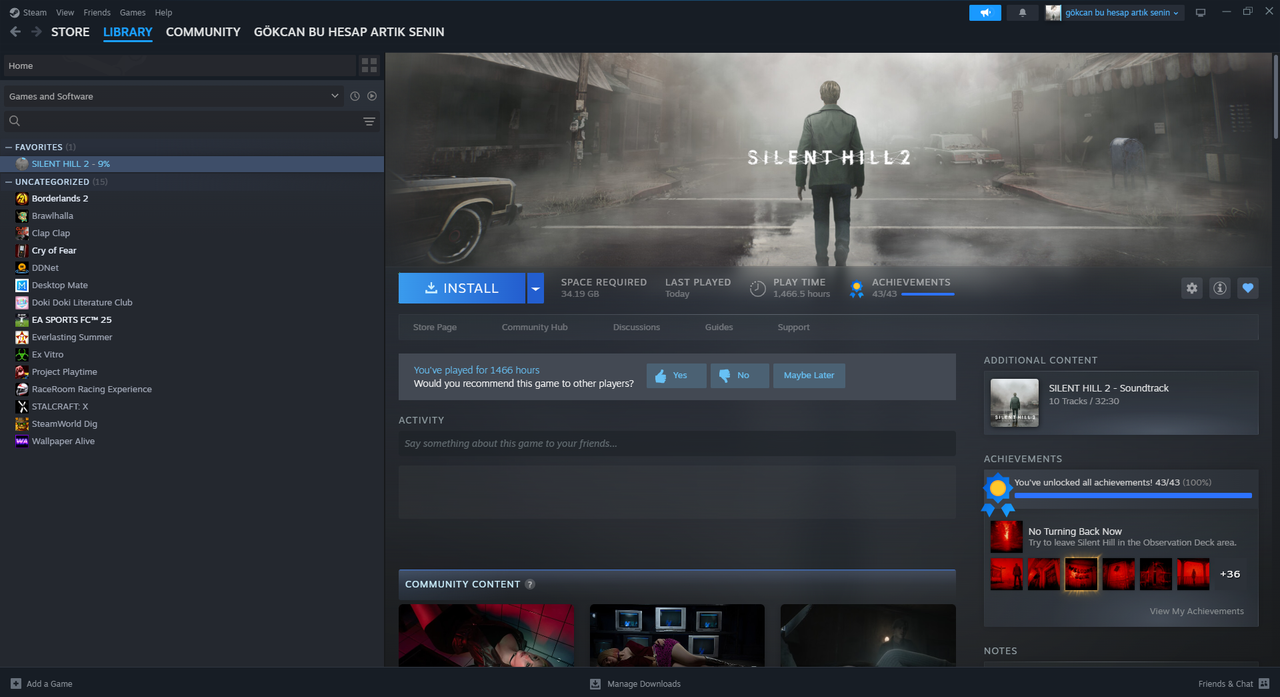Open the game info icon
The image size is (1280, 697).
pos(1220,288)
